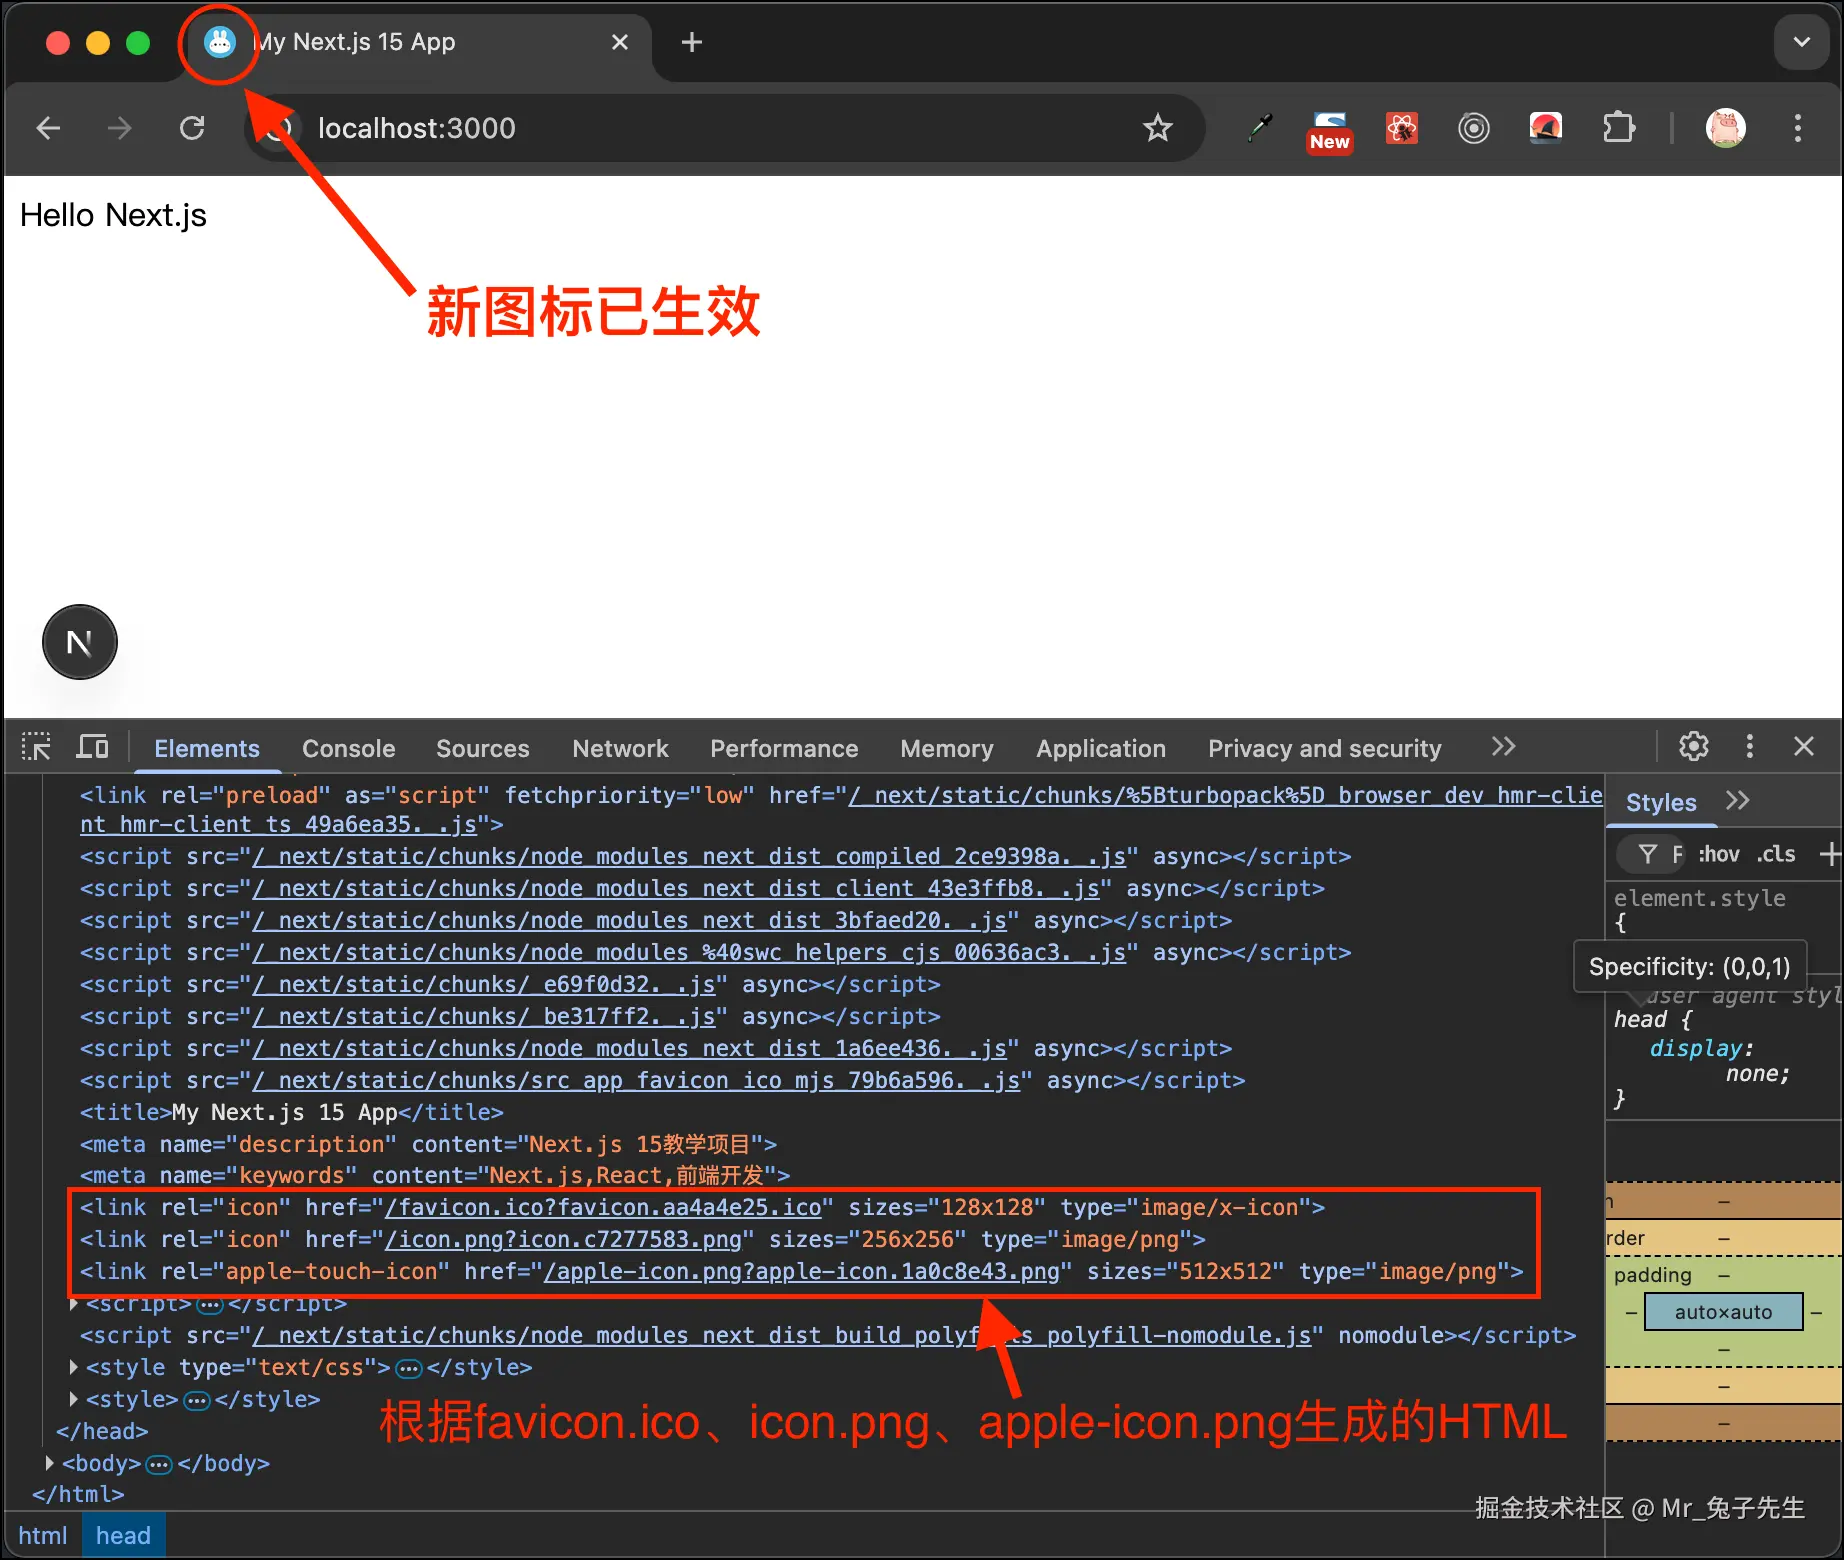Screen dimensions: 1844x1560
Task: Toggle the device toolbar in DevTools
Action: point(92,746)
